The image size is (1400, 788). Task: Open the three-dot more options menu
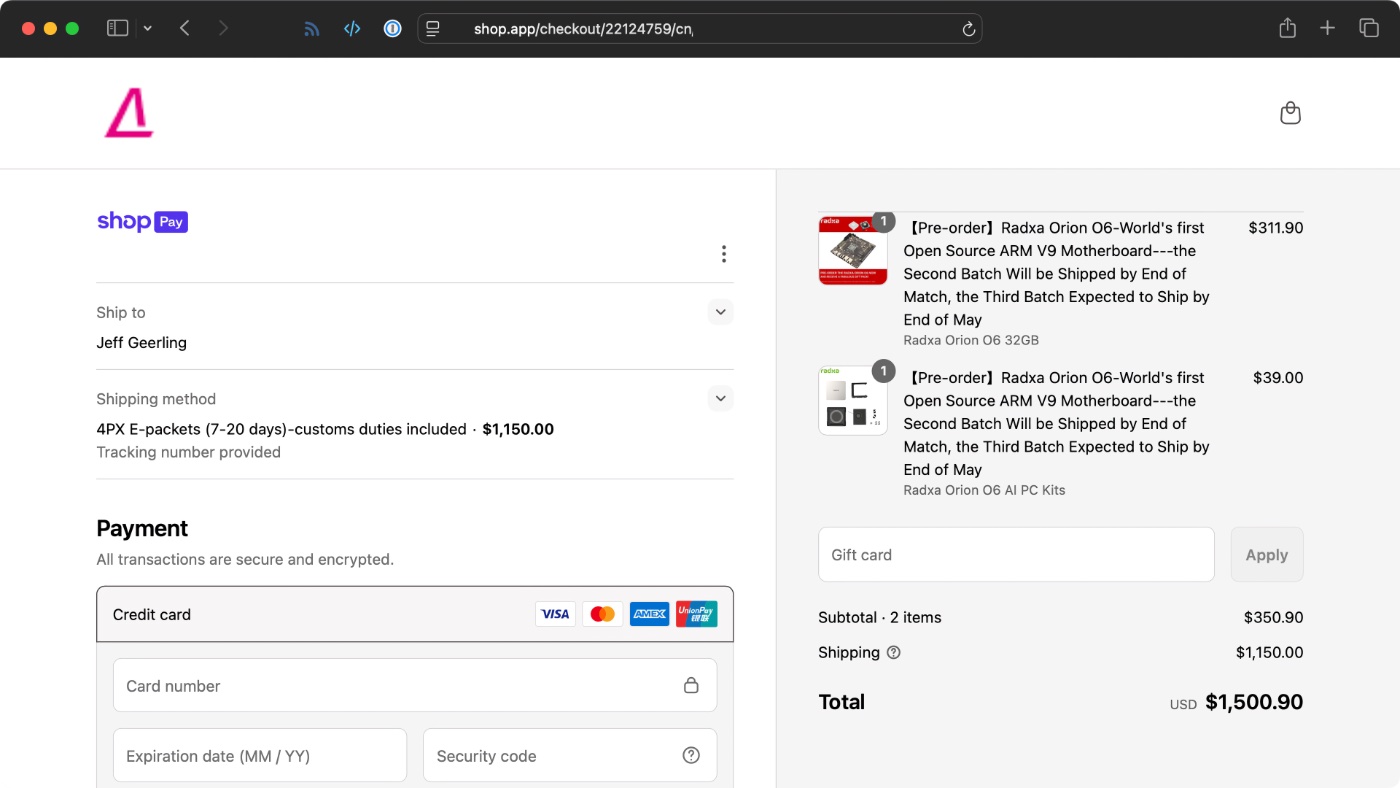tap(724, 254)
